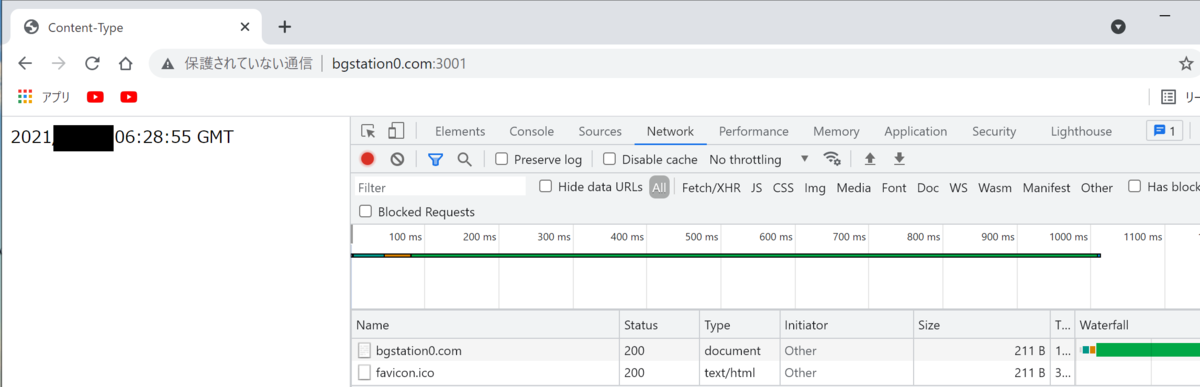Click the network Filter text field
This screenshot has height=387, width=1200.
pyautogui.click(x=440, y=187)
